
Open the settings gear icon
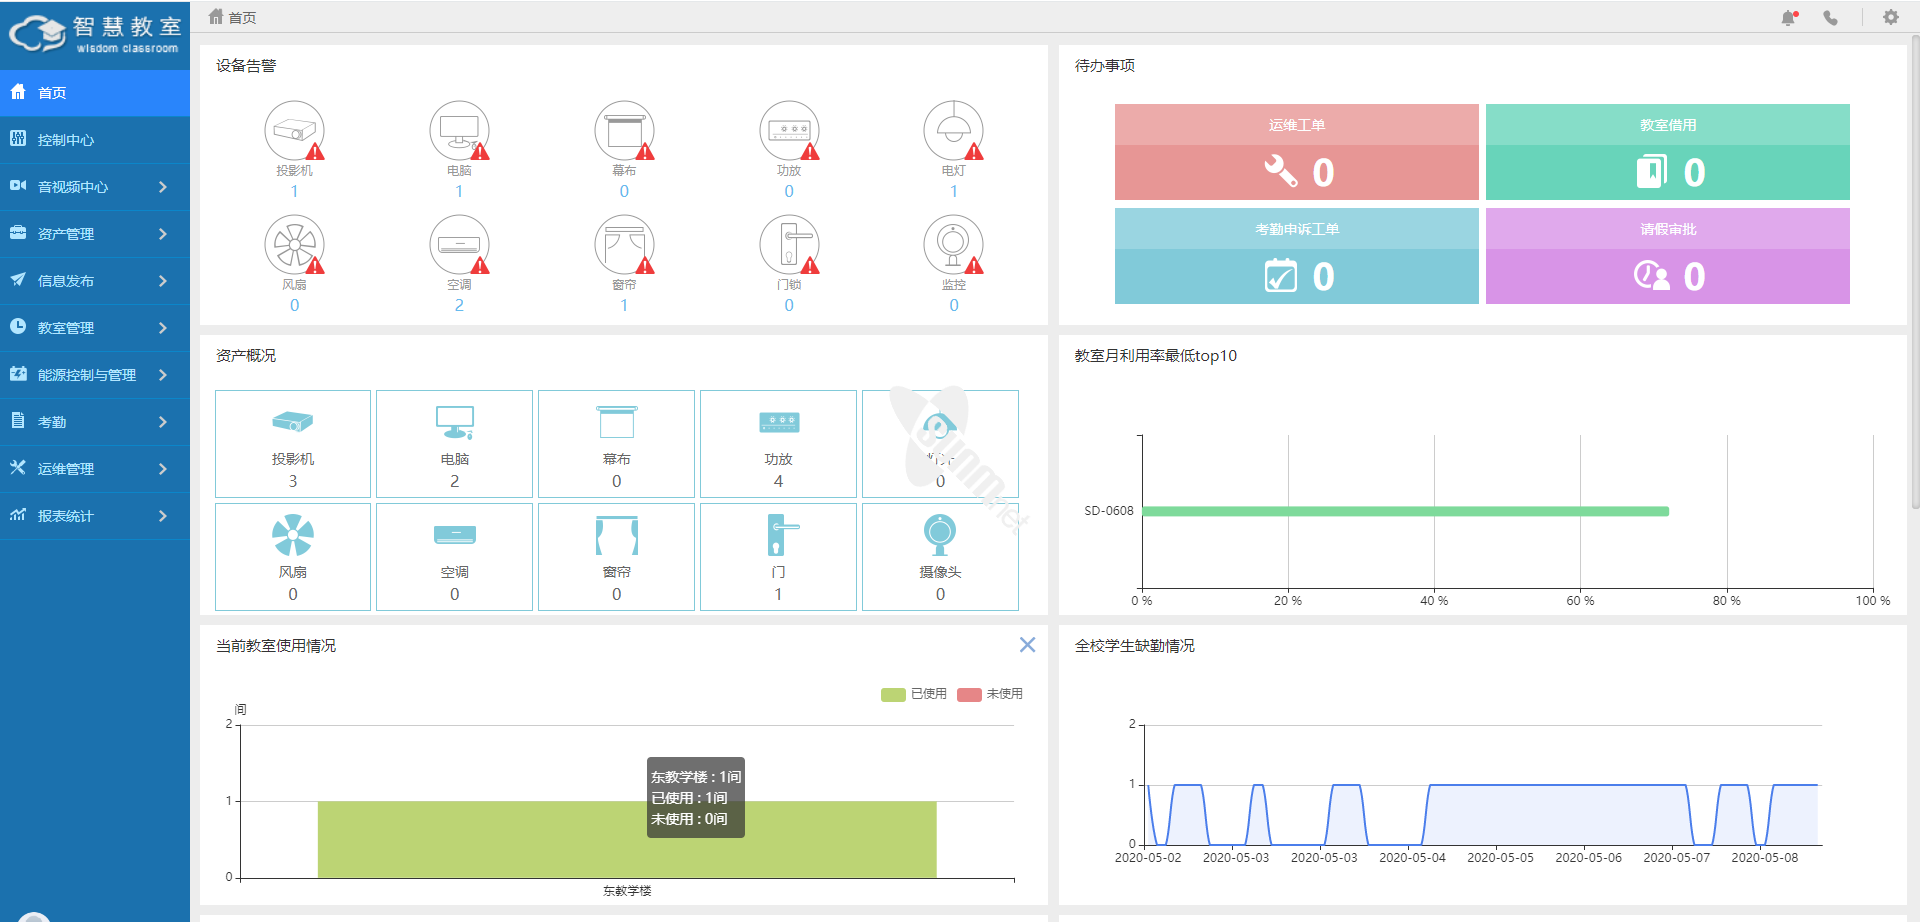(1890, 18)
